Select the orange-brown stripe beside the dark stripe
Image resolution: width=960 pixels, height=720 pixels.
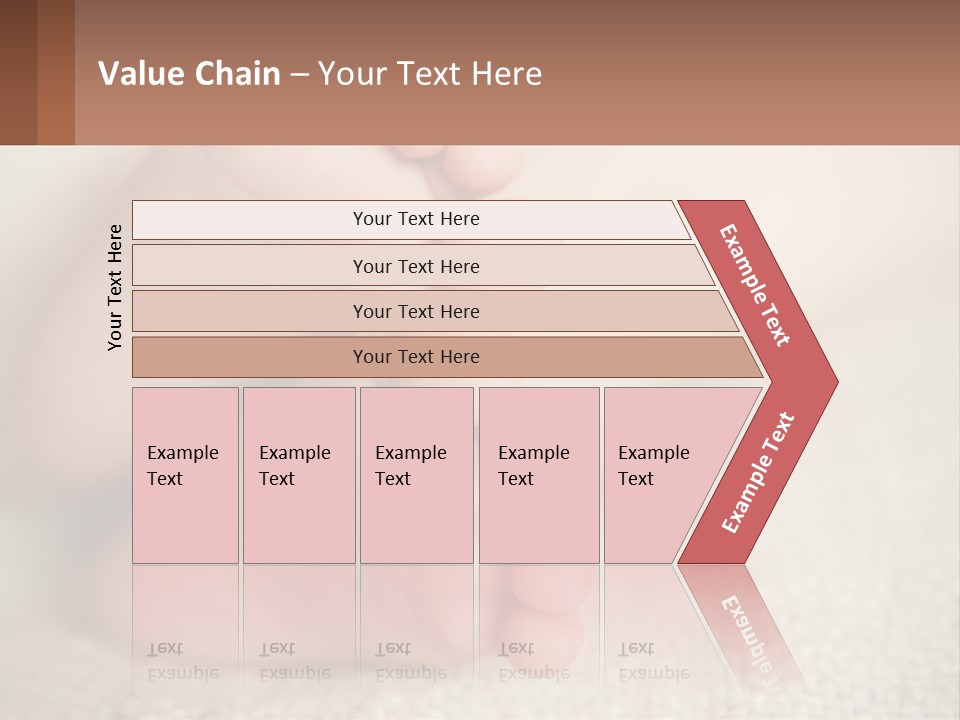click(56, 72)
